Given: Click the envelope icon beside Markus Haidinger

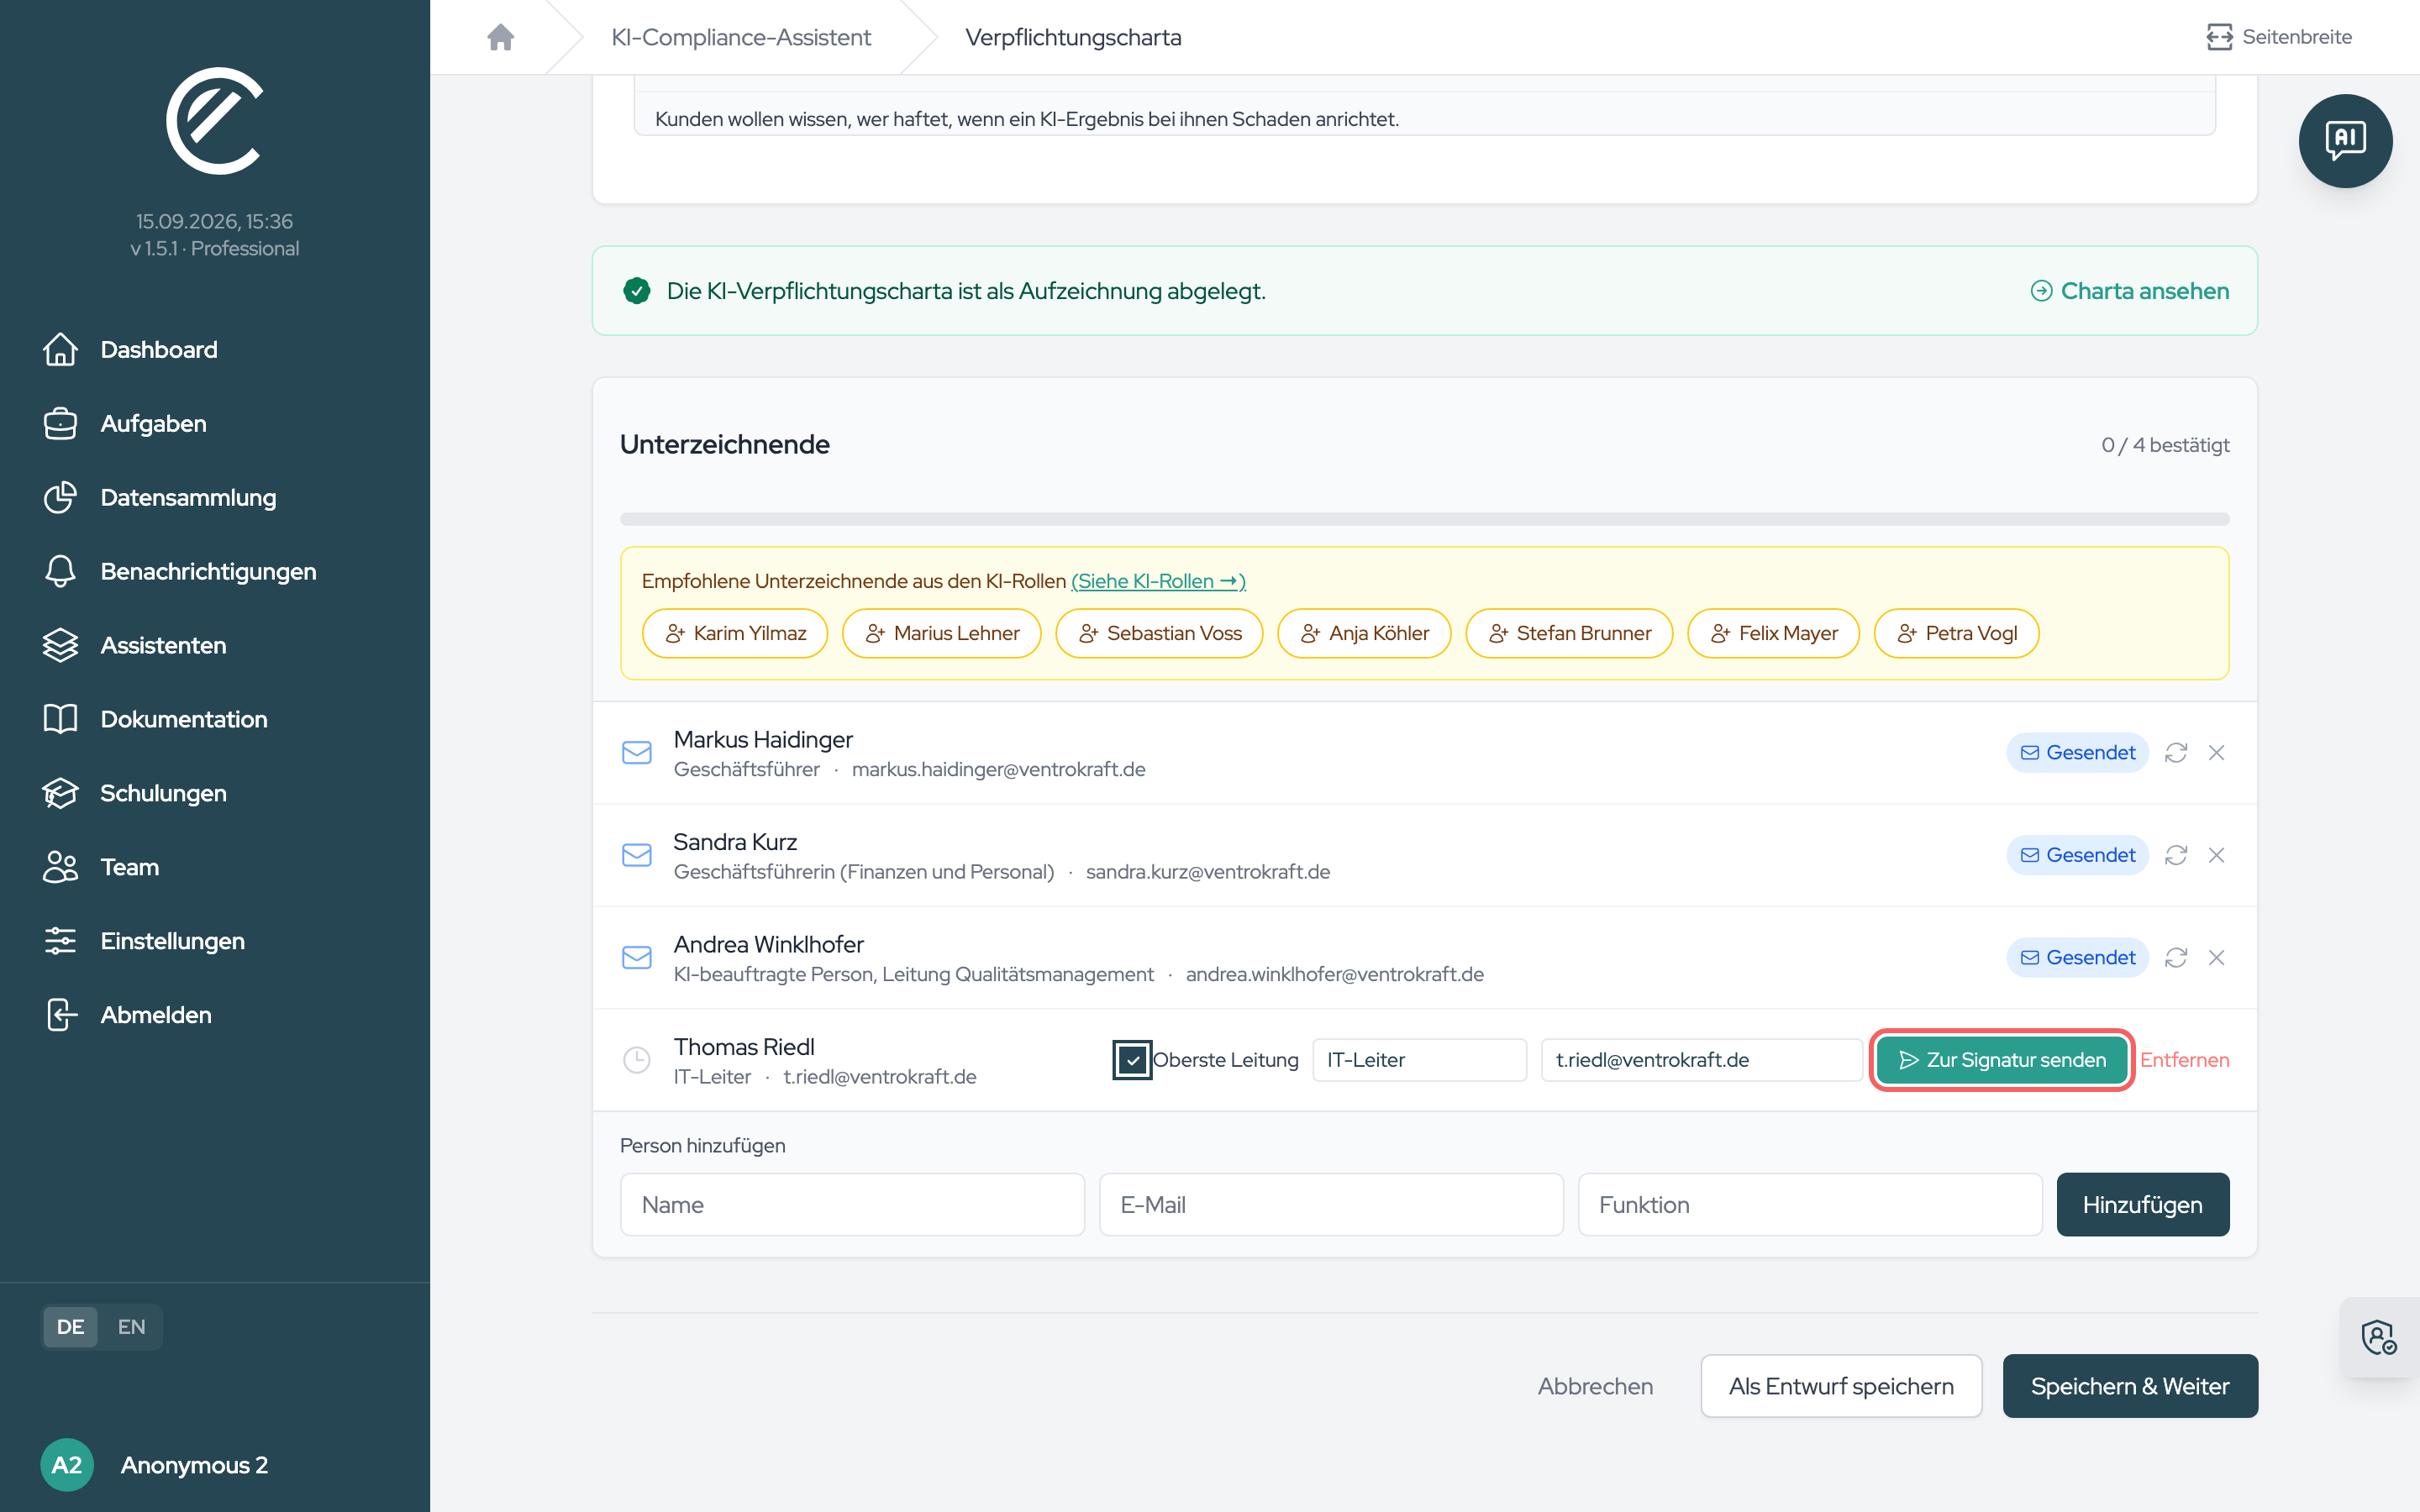Looking at the screenshot, I should (x=637, y=753).
